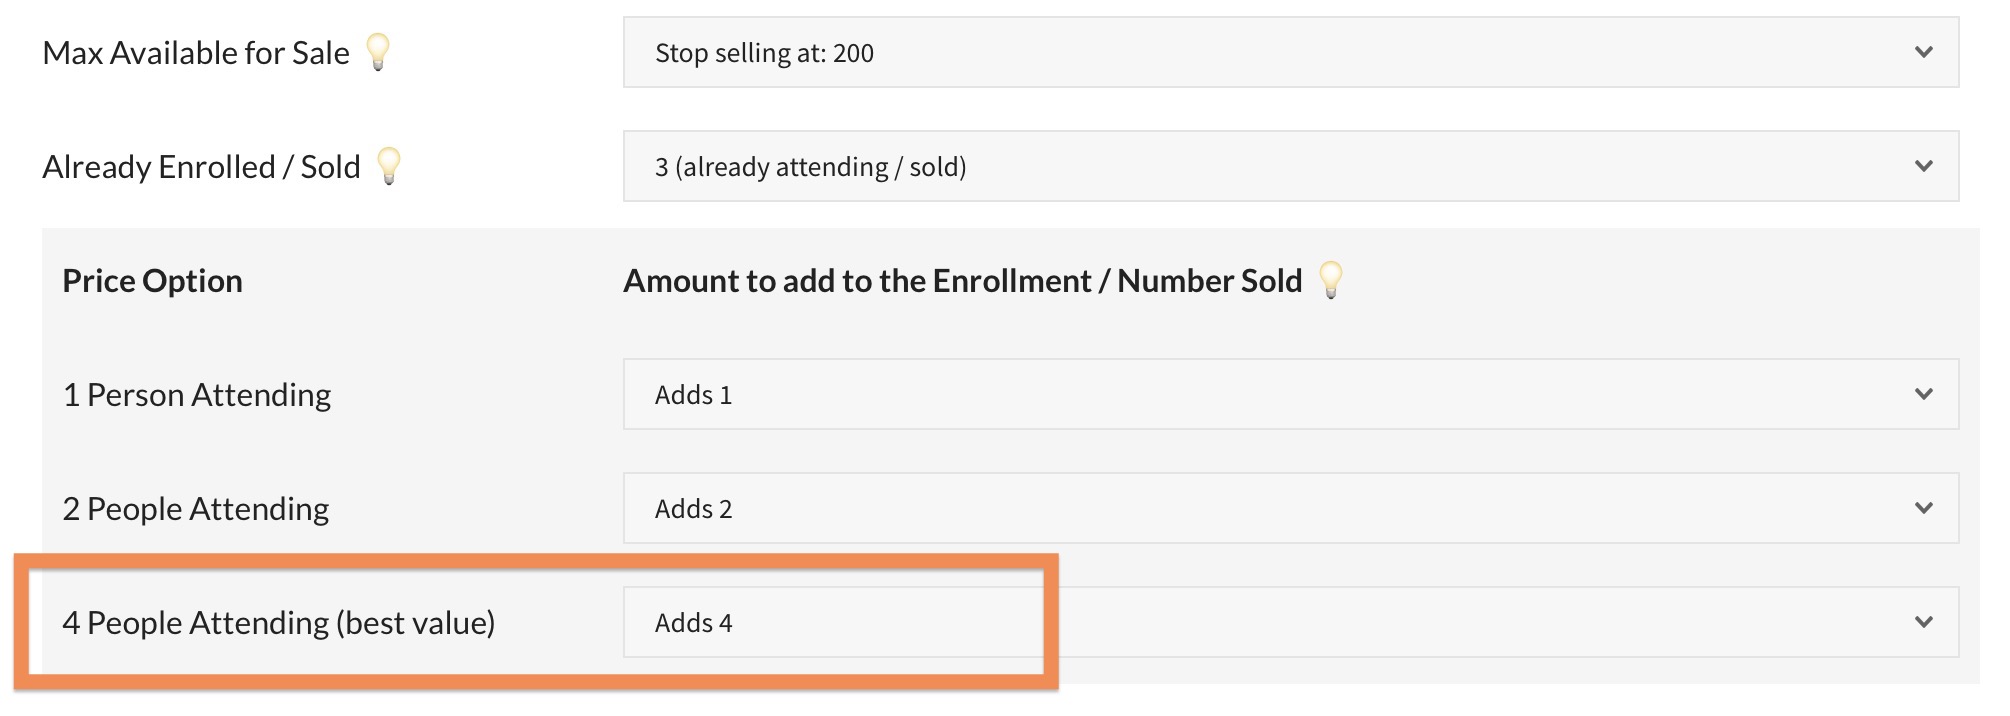Viewport: 2010px width, 716px height.
Task: Open the 'Adds 1' dropdown
Action: 1290,394
